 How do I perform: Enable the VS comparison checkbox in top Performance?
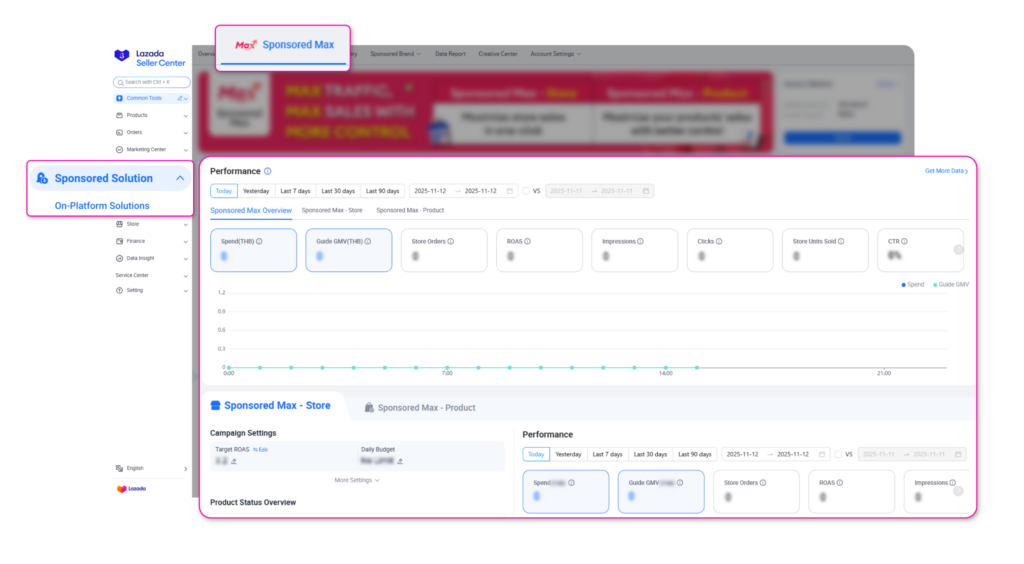tap(526, 191)
